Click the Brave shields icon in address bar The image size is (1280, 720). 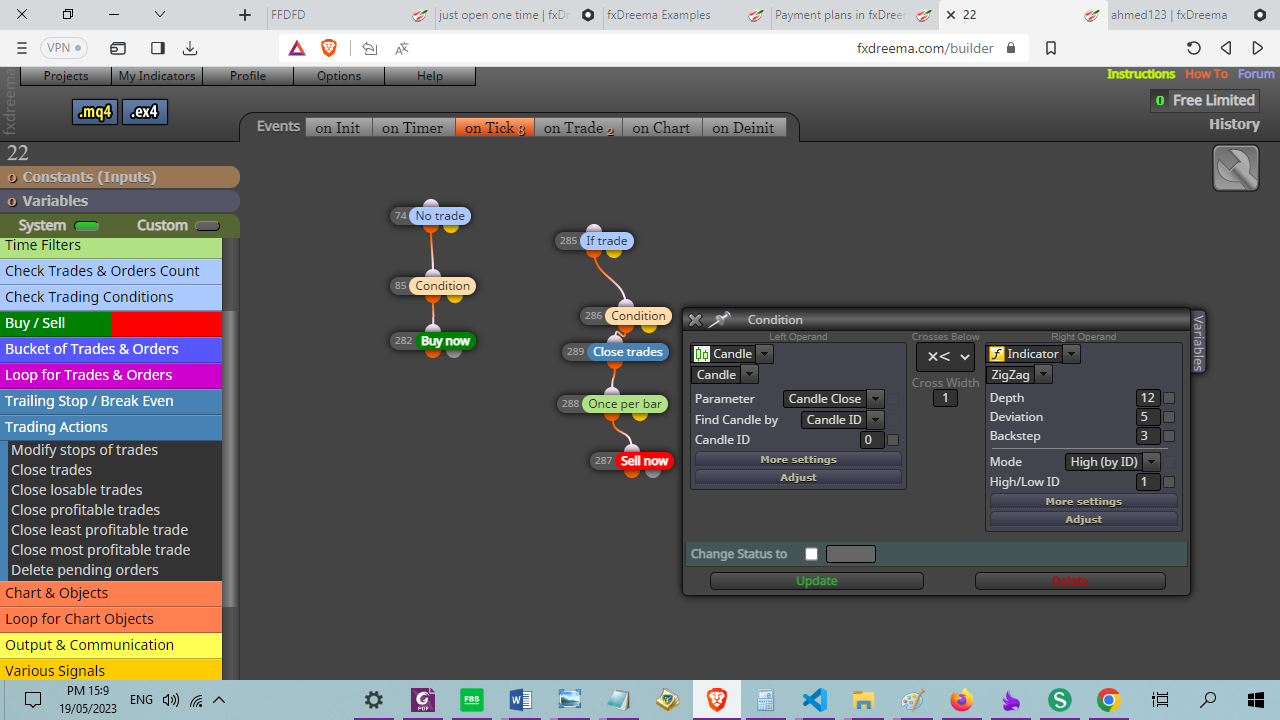(329, 48)
